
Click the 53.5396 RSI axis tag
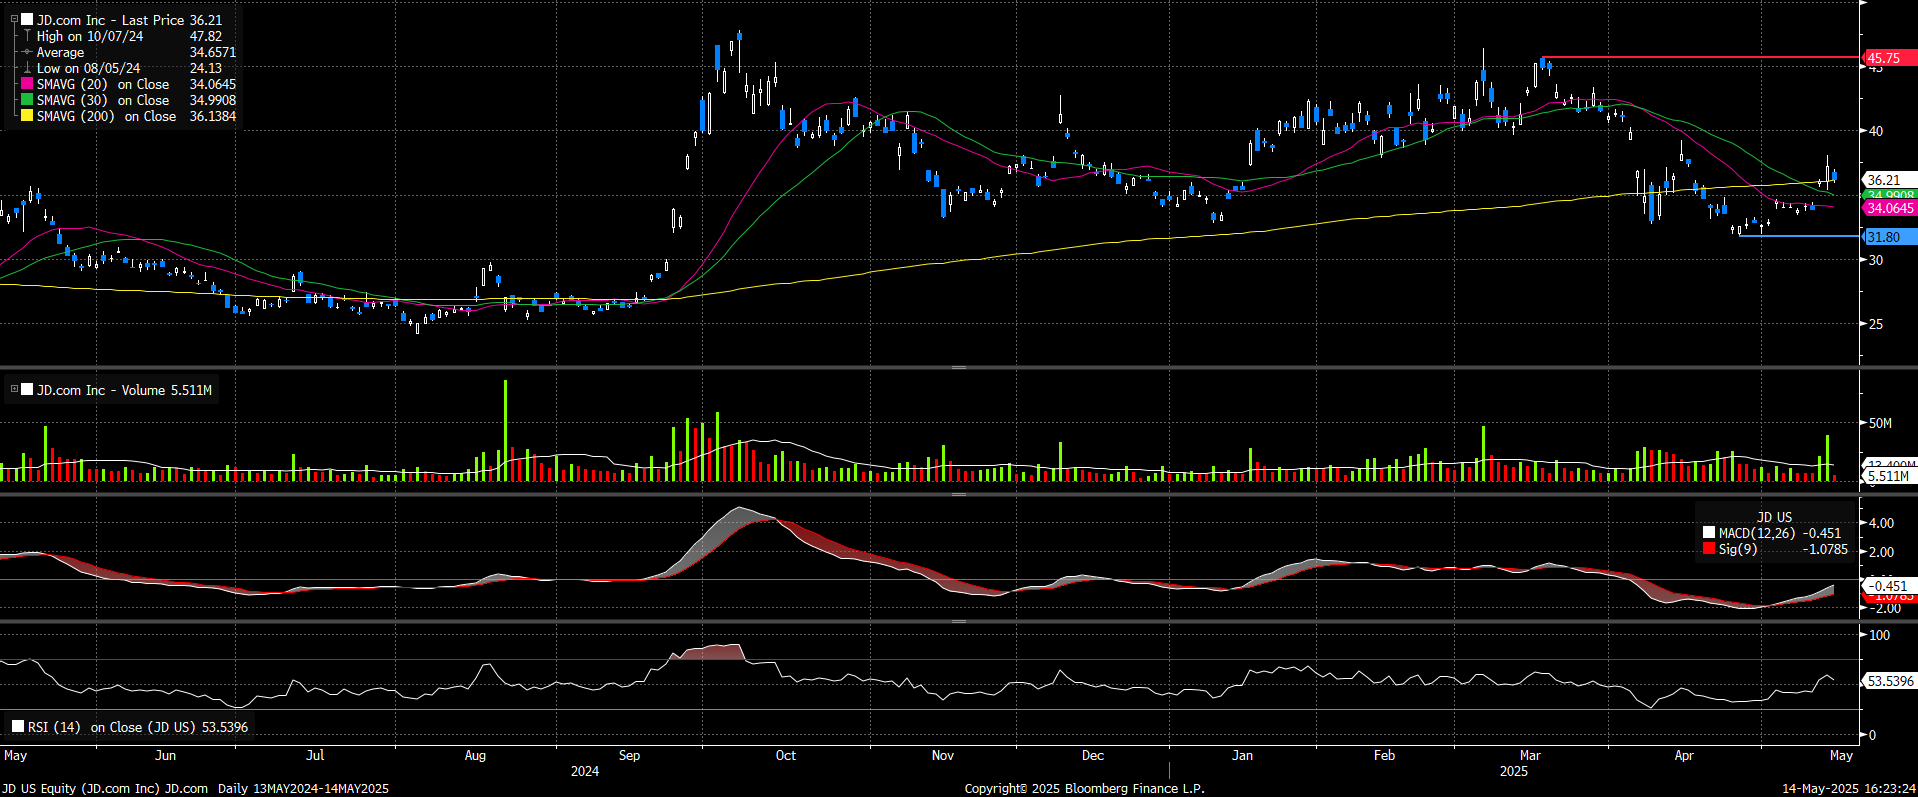1889,681
